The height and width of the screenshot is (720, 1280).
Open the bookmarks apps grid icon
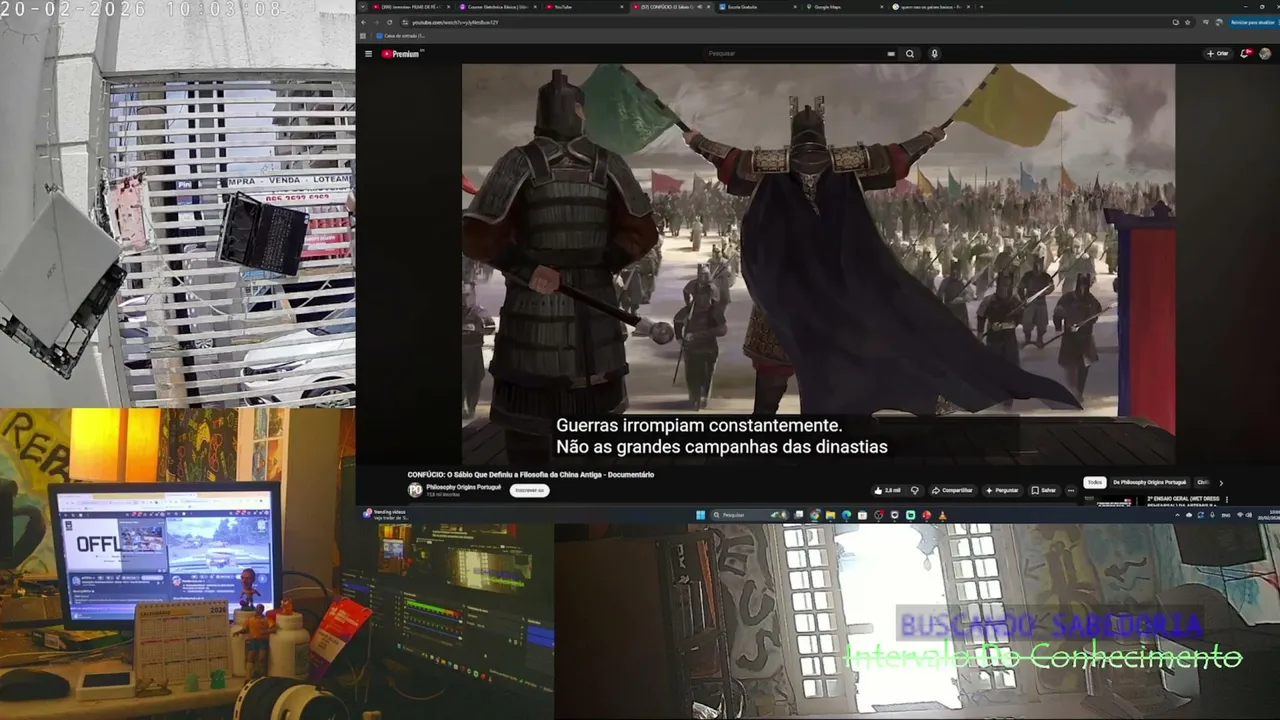tap(365, 36)
